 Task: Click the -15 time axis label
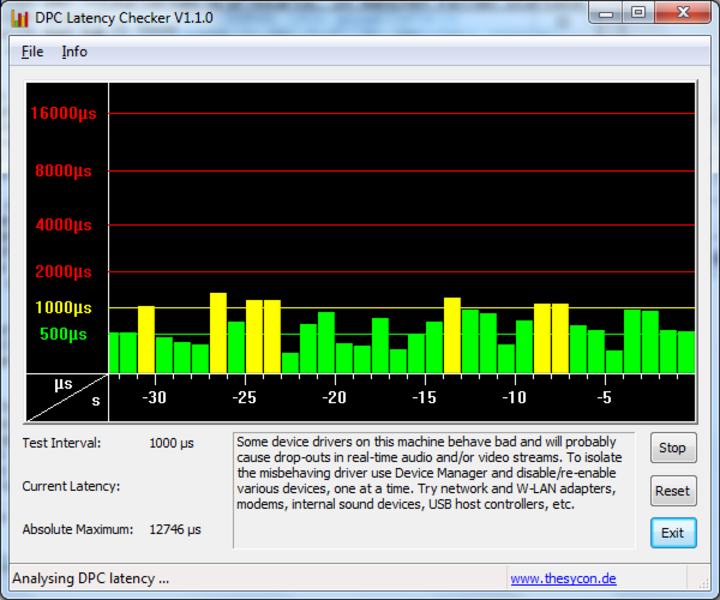tap(424, 398)
